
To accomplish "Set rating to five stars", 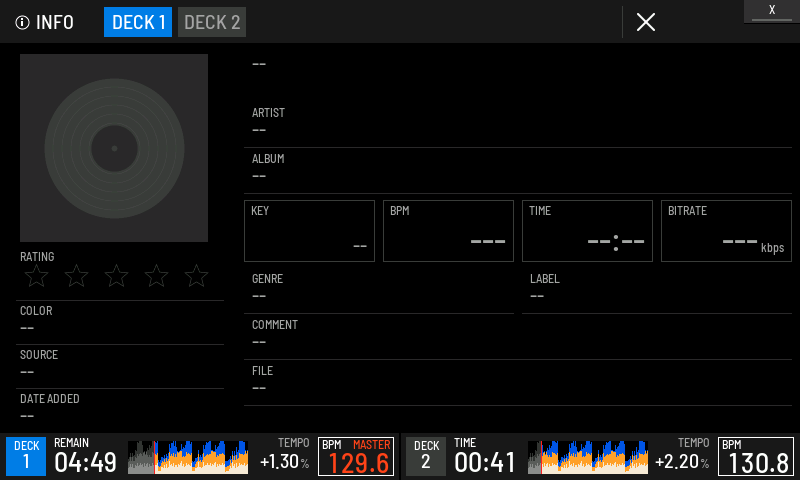I will tap(196, 276).
